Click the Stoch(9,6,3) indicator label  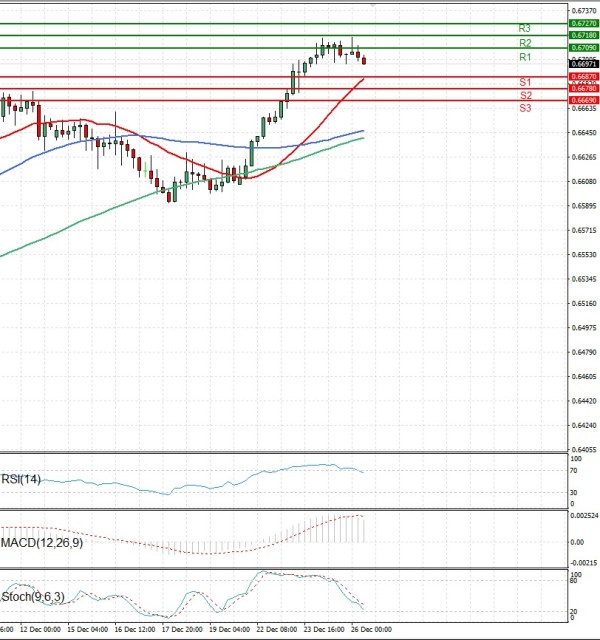click(30, 596)
